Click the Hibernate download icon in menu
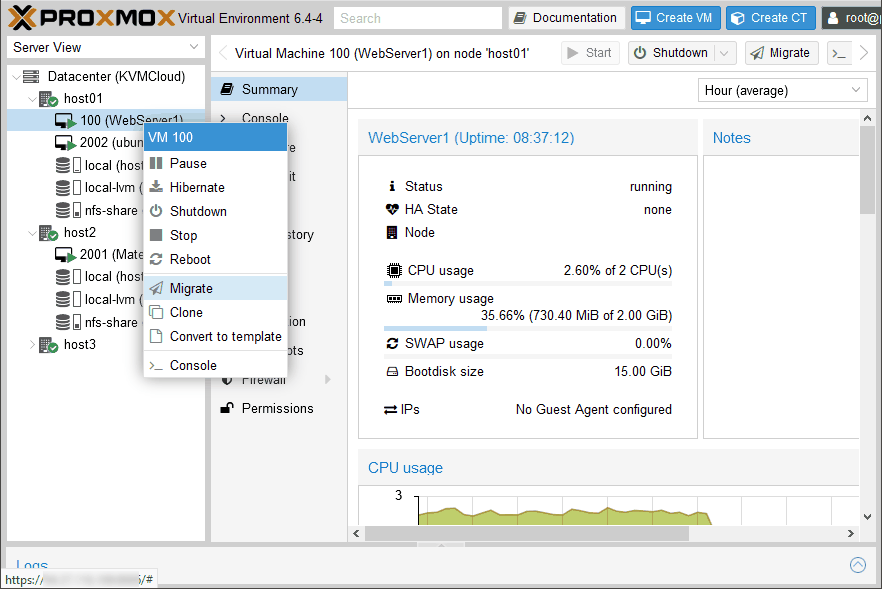882x589 pixels. (156, 187)
